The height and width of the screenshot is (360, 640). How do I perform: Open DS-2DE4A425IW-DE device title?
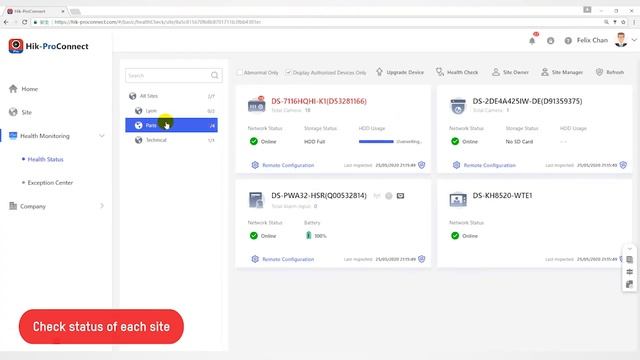click(x=527, y=101)
